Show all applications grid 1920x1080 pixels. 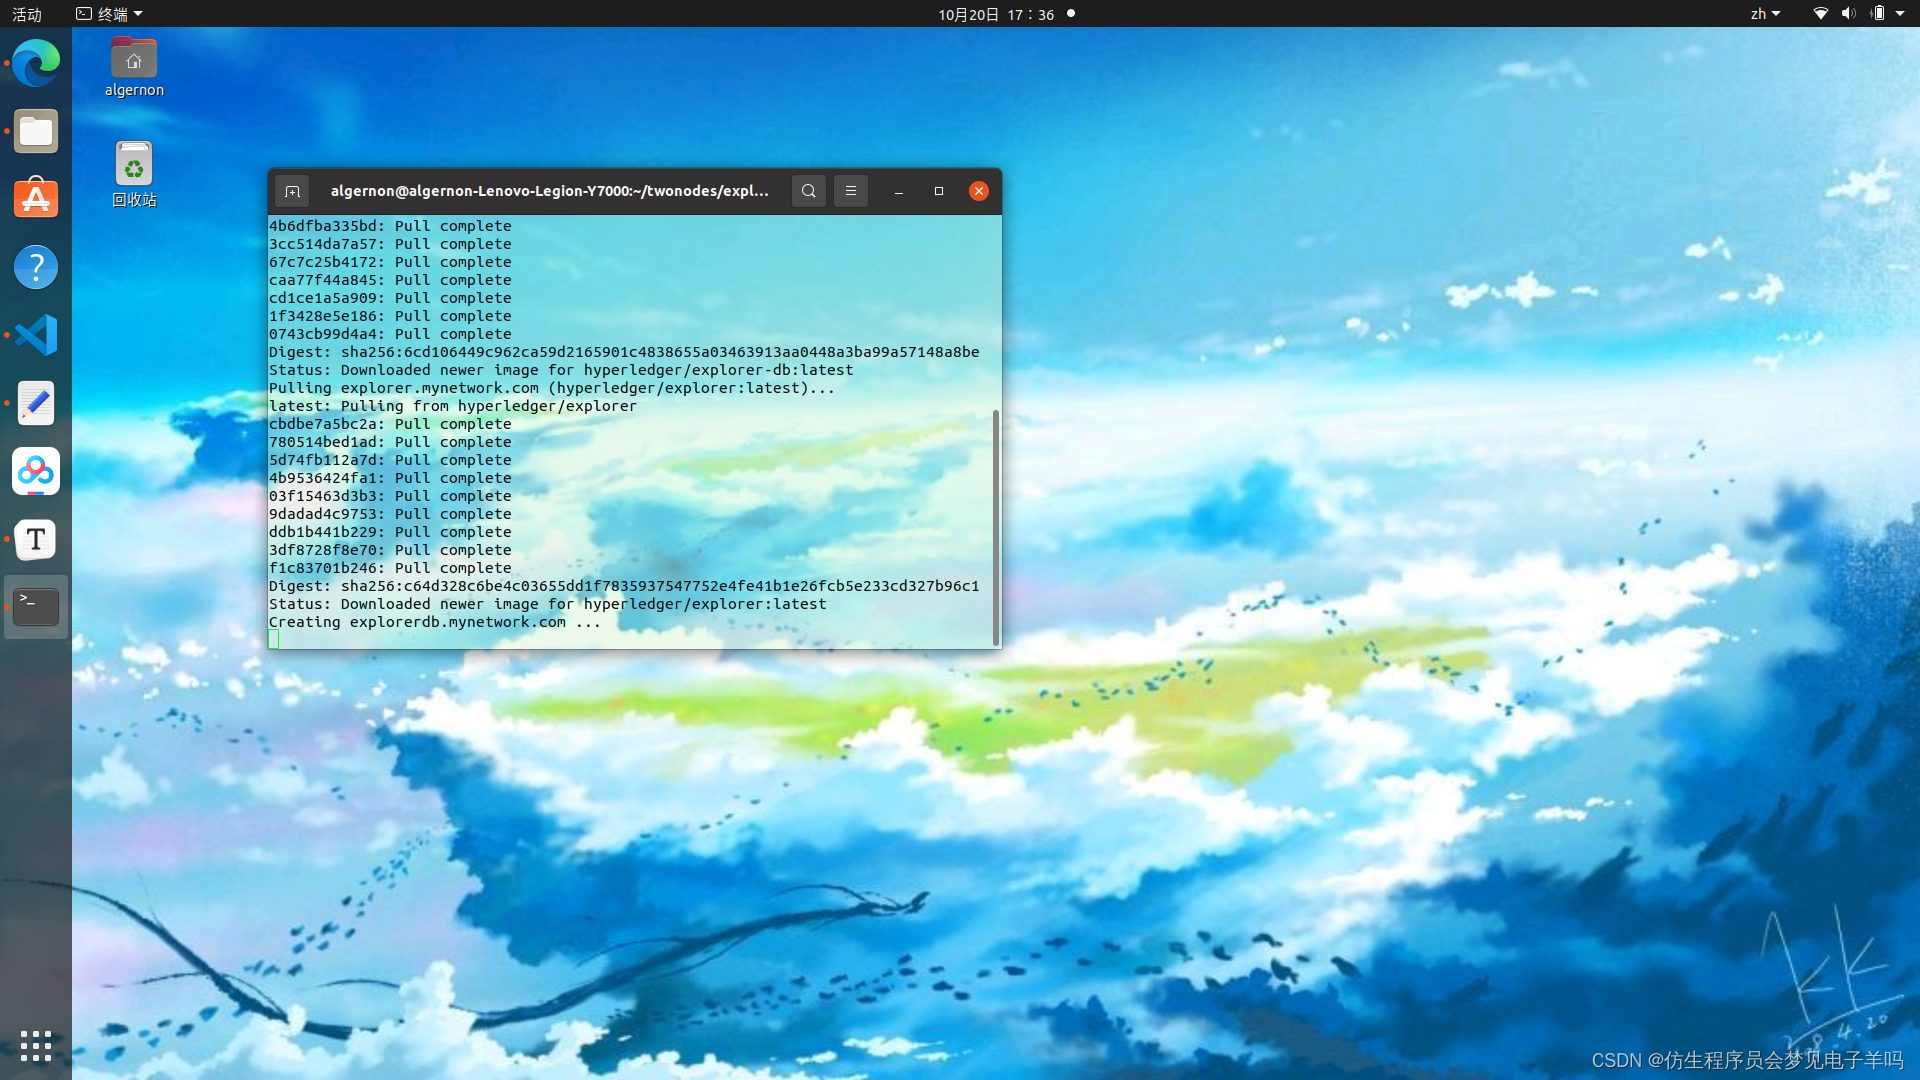click(x=36, y=1046)
